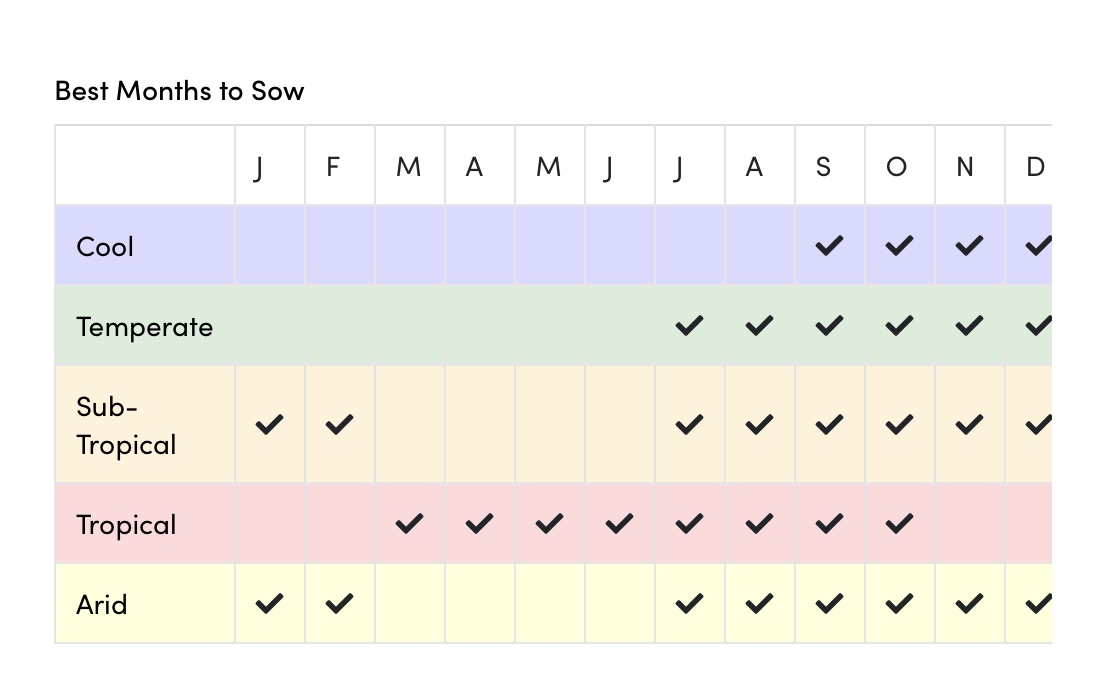
Task: Click the S month column header
Action: (x=823, y=167)
